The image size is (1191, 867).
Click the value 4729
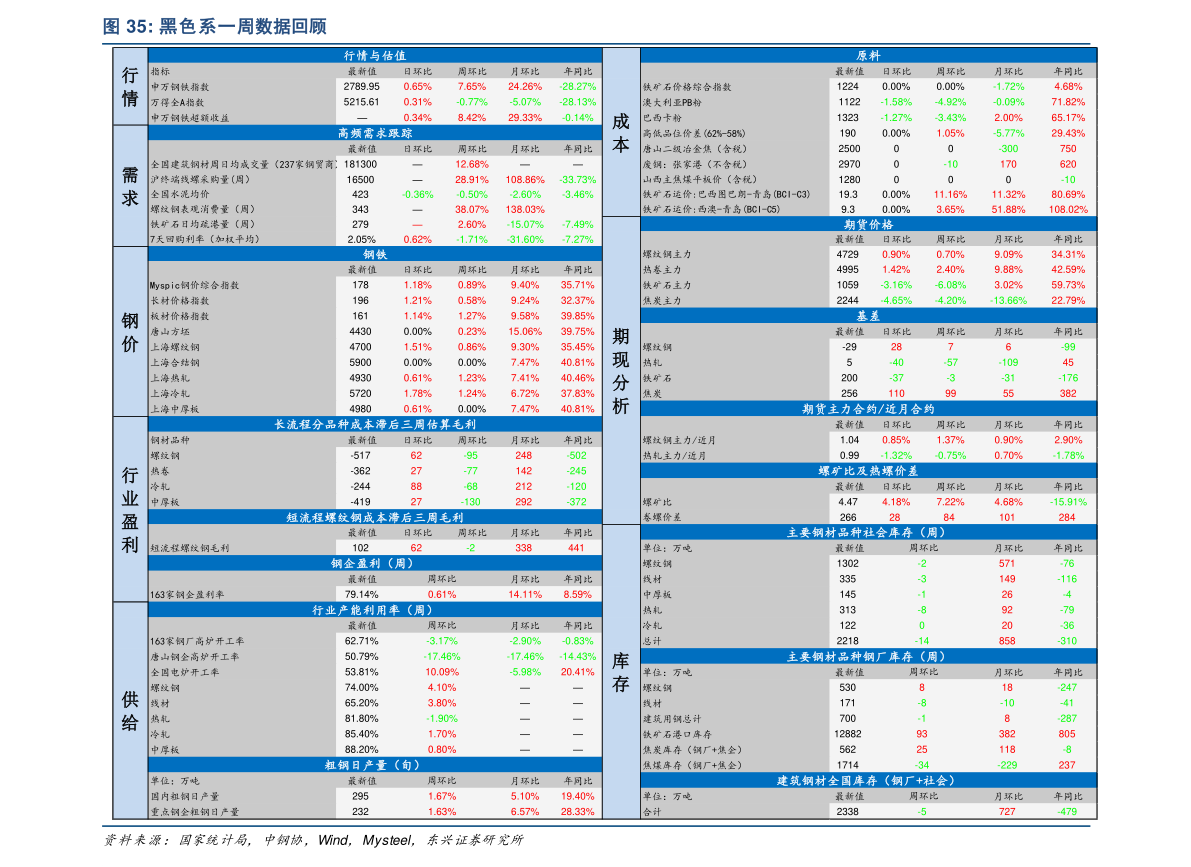[848, 255]
